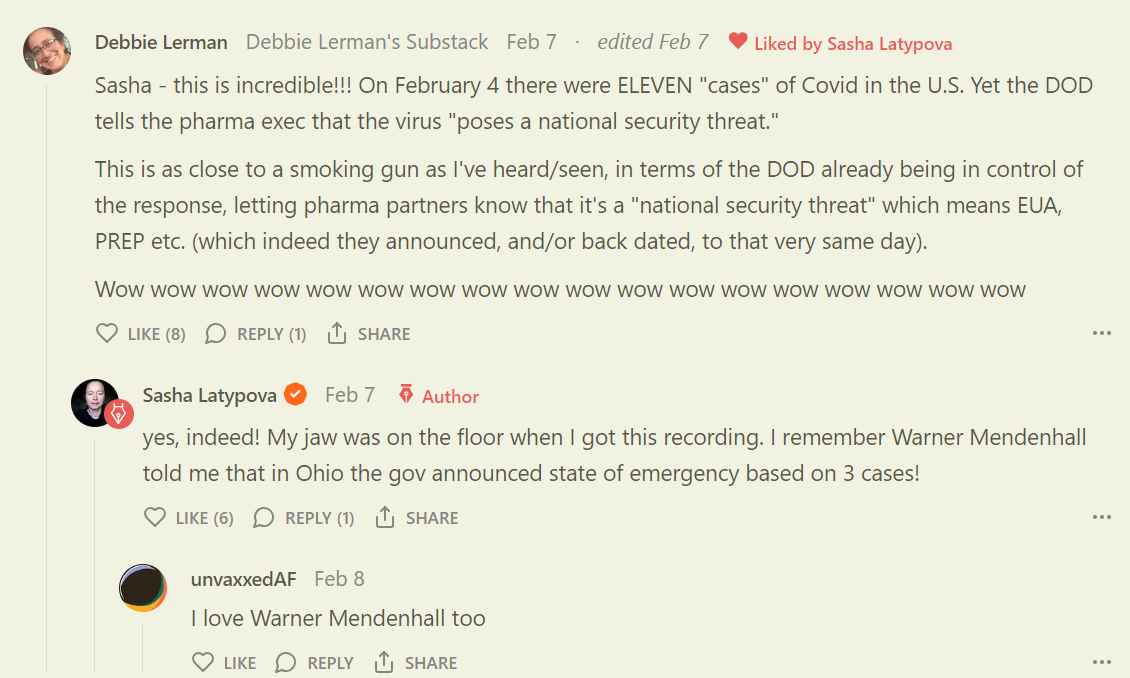1130x678 pixels.
Task: Like Debbie Lerman's comment via heart icon
Action: coord(107,334)
